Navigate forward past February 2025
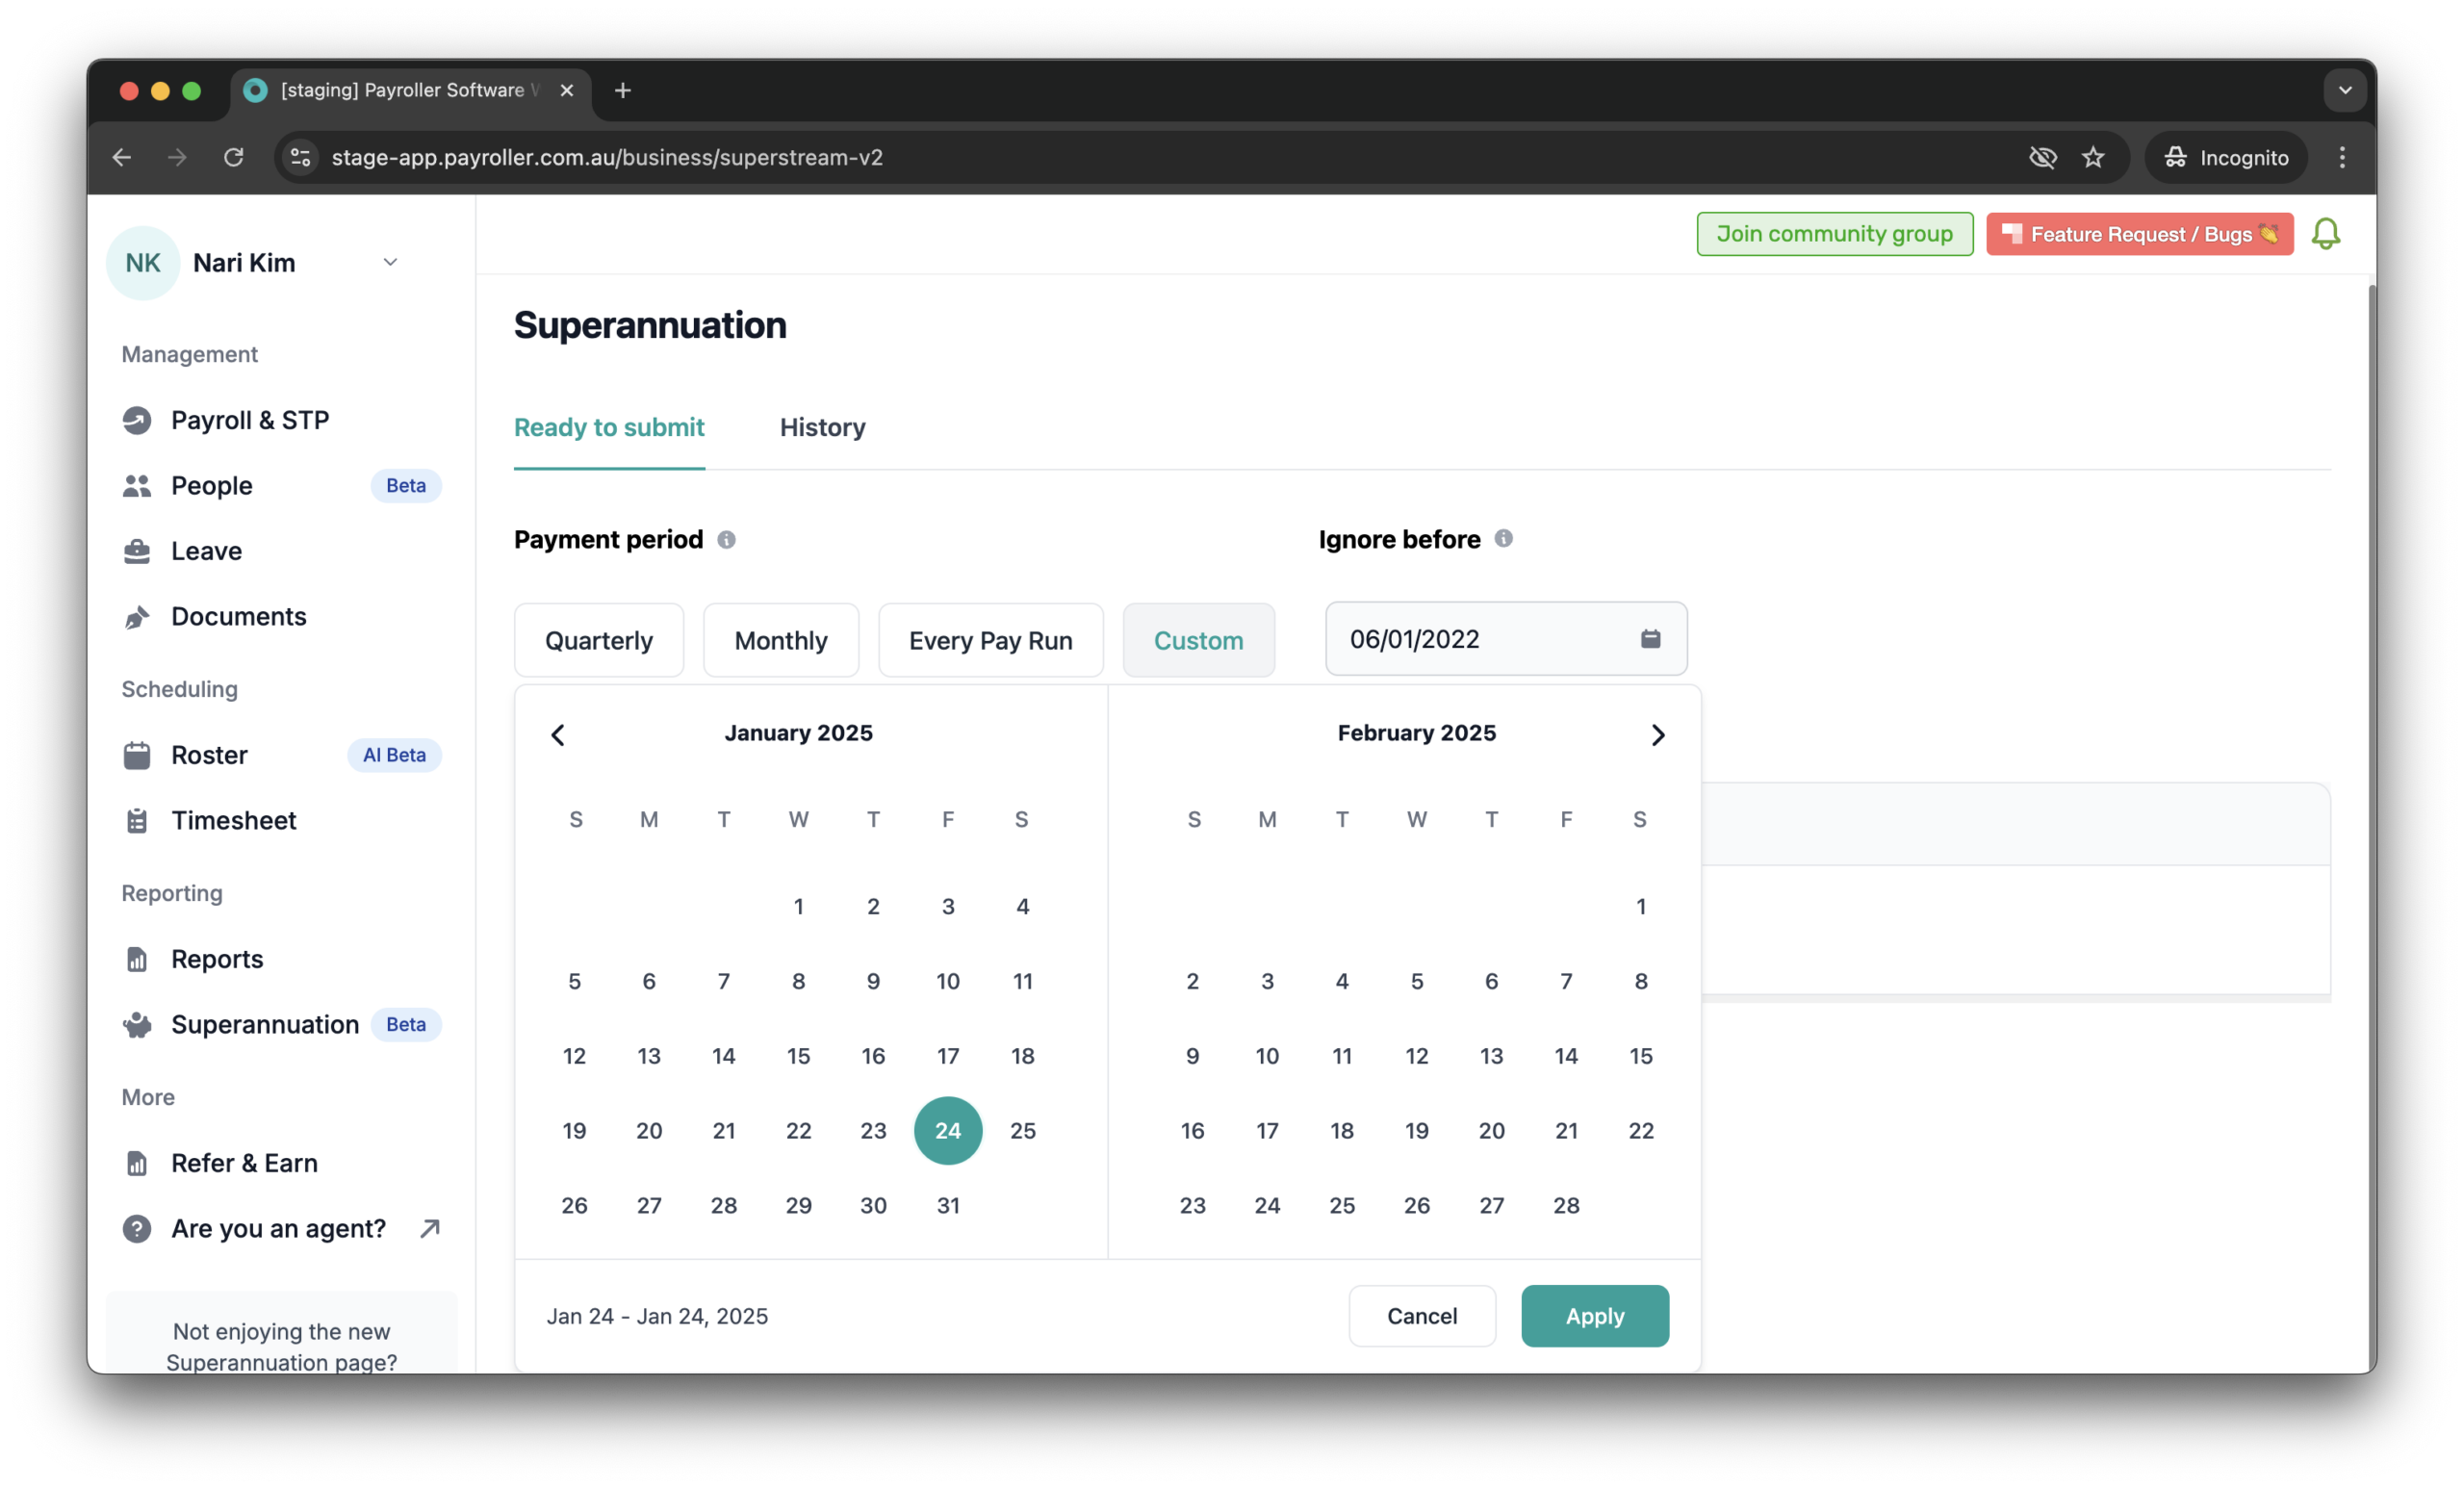2464x1489 pixels. 1658,734
